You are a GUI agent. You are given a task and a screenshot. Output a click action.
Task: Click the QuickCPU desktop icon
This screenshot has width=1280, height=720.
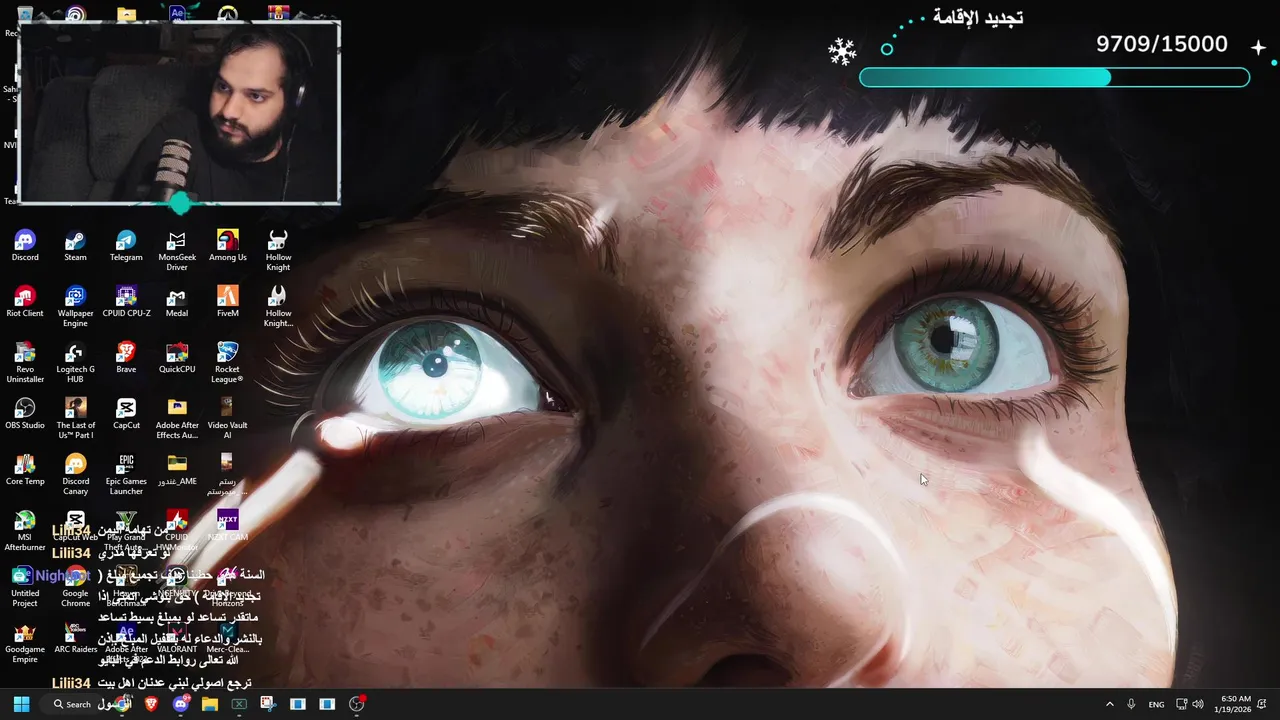(x=177, y=358)
